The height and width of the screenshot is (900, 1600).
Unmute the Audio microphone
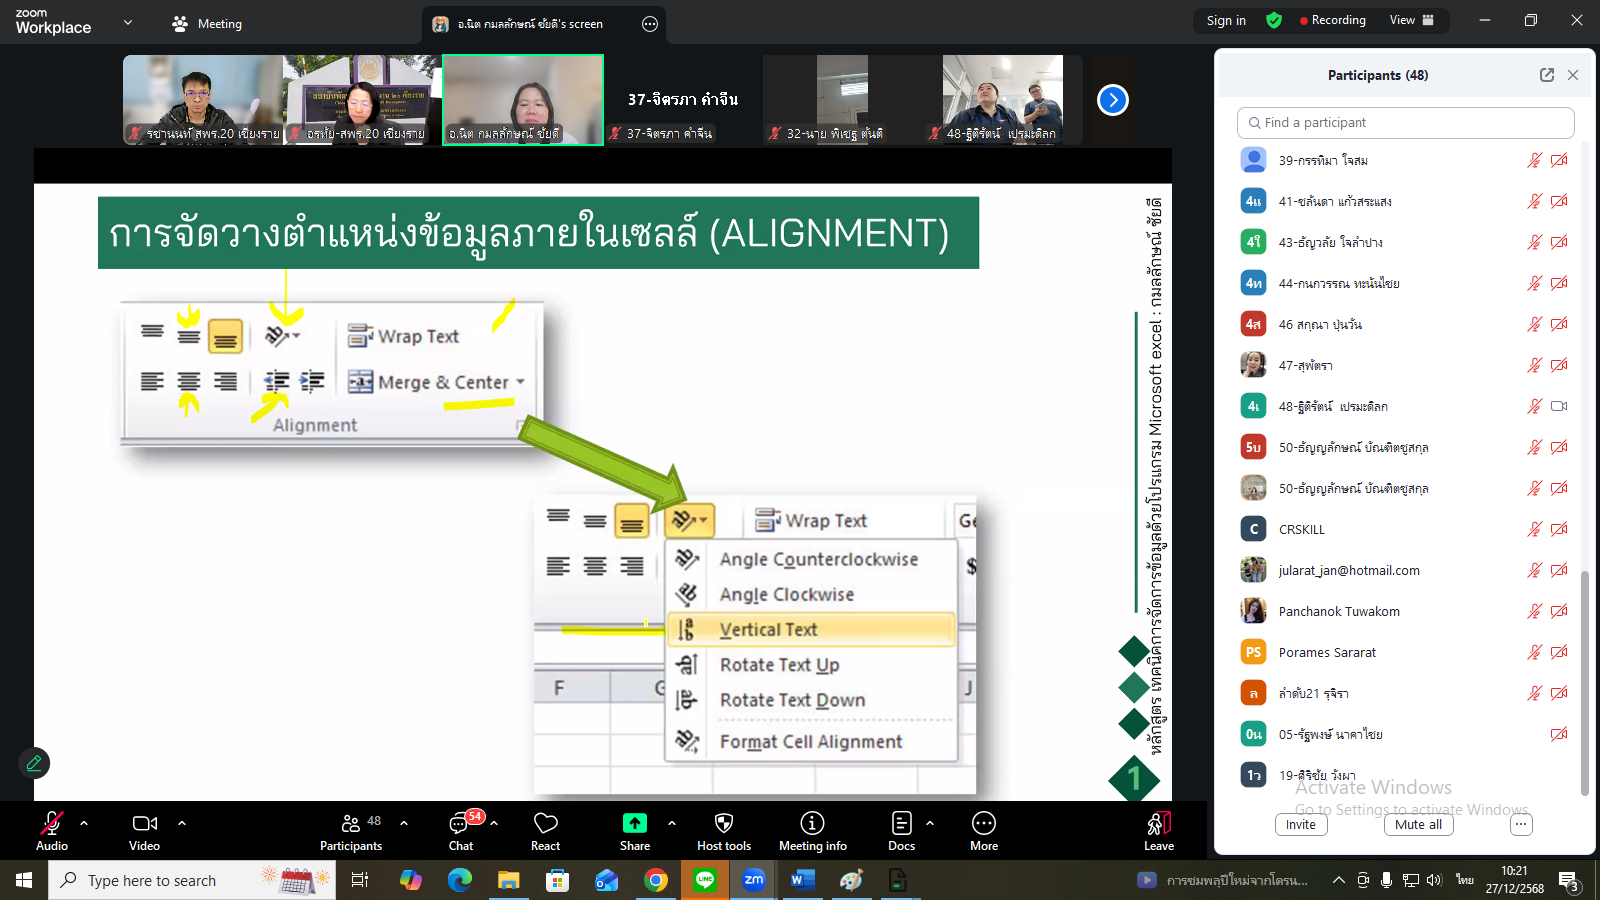[x=51, y=823]
